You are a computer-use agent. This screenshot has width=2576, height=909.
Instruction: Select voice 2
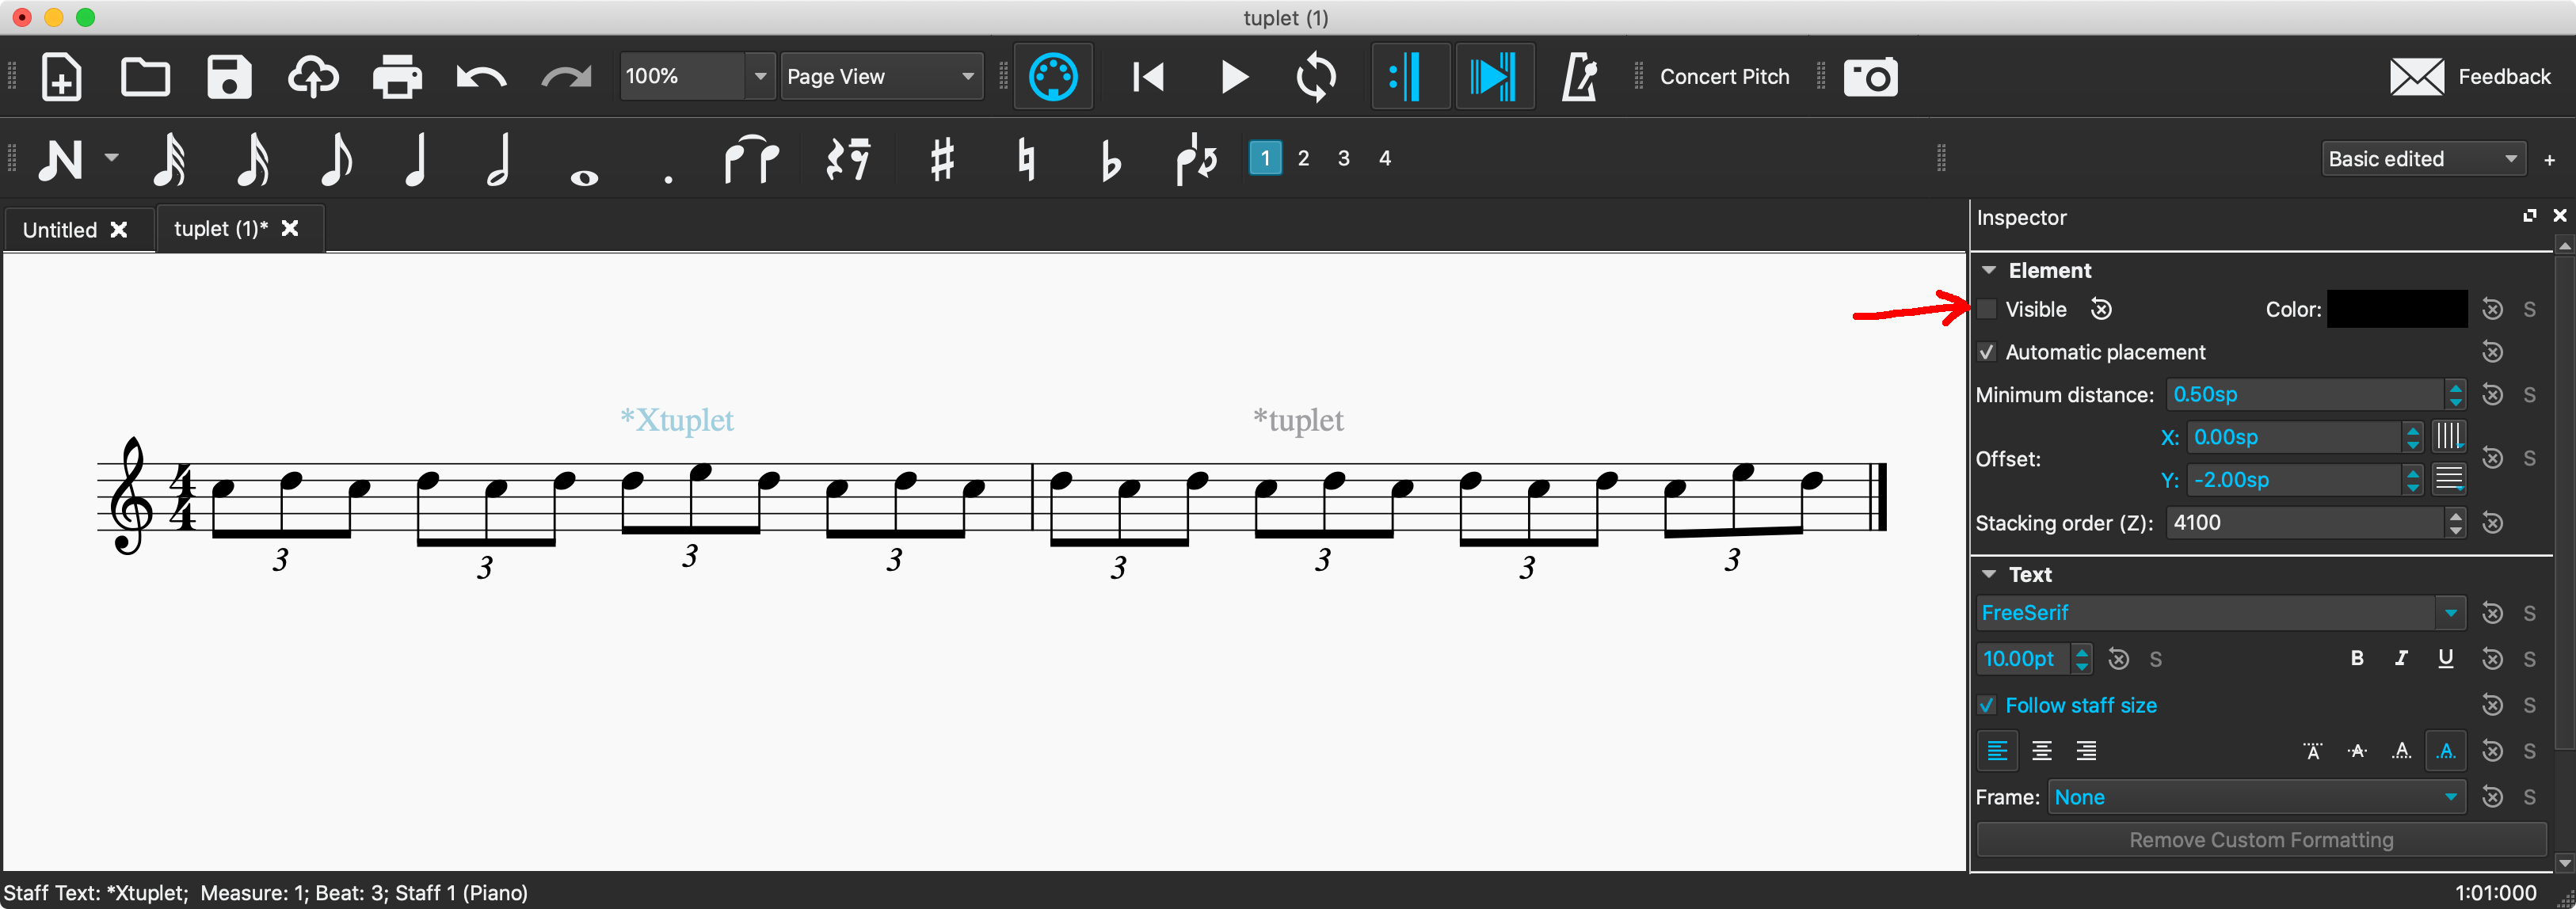click(x=1304, y=158)
